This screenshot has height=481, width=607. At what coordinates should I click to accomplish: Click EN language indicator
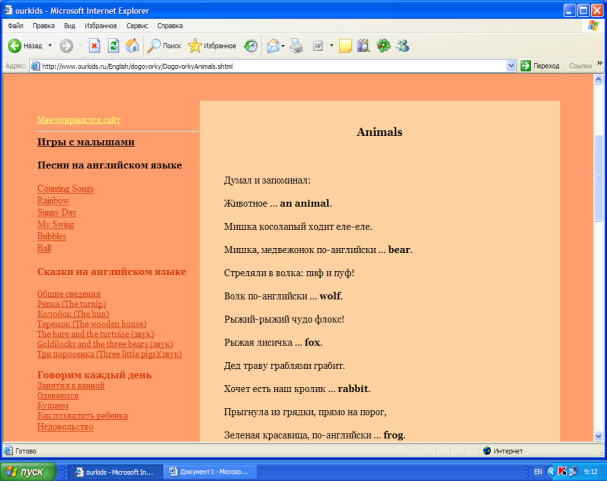[538, 471]
